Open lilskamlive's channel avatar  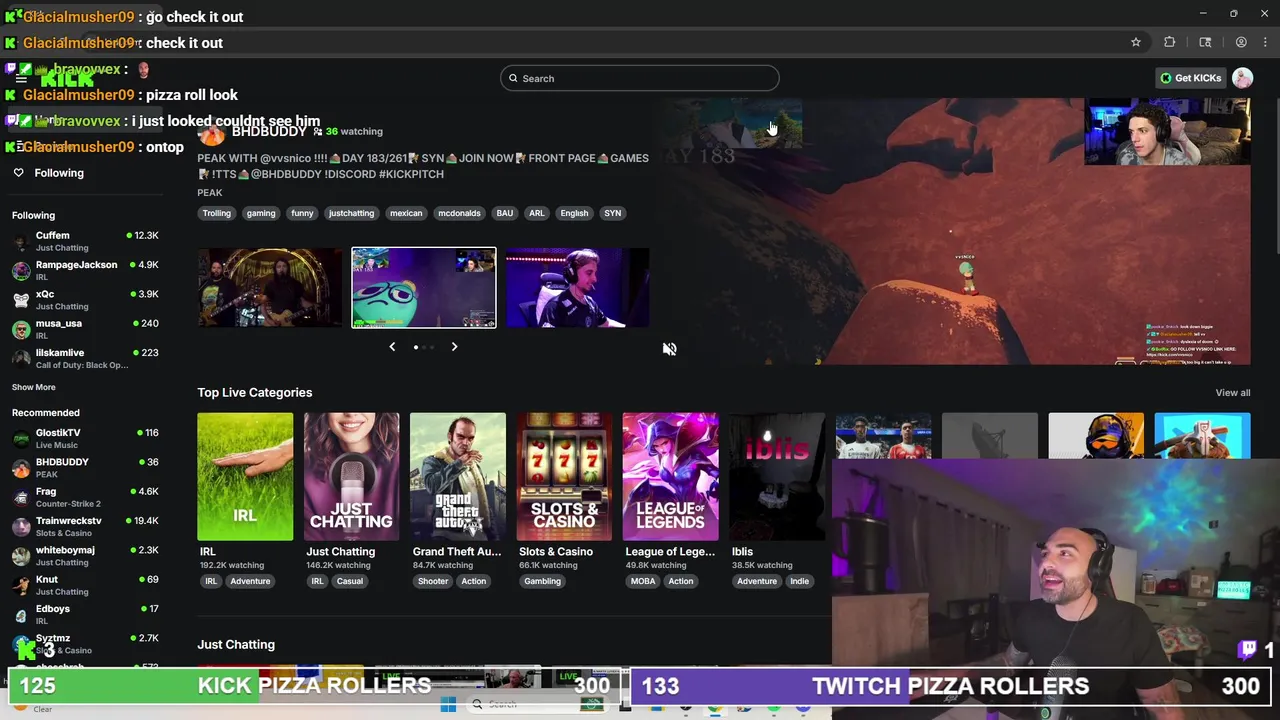(x=21, y=358)
